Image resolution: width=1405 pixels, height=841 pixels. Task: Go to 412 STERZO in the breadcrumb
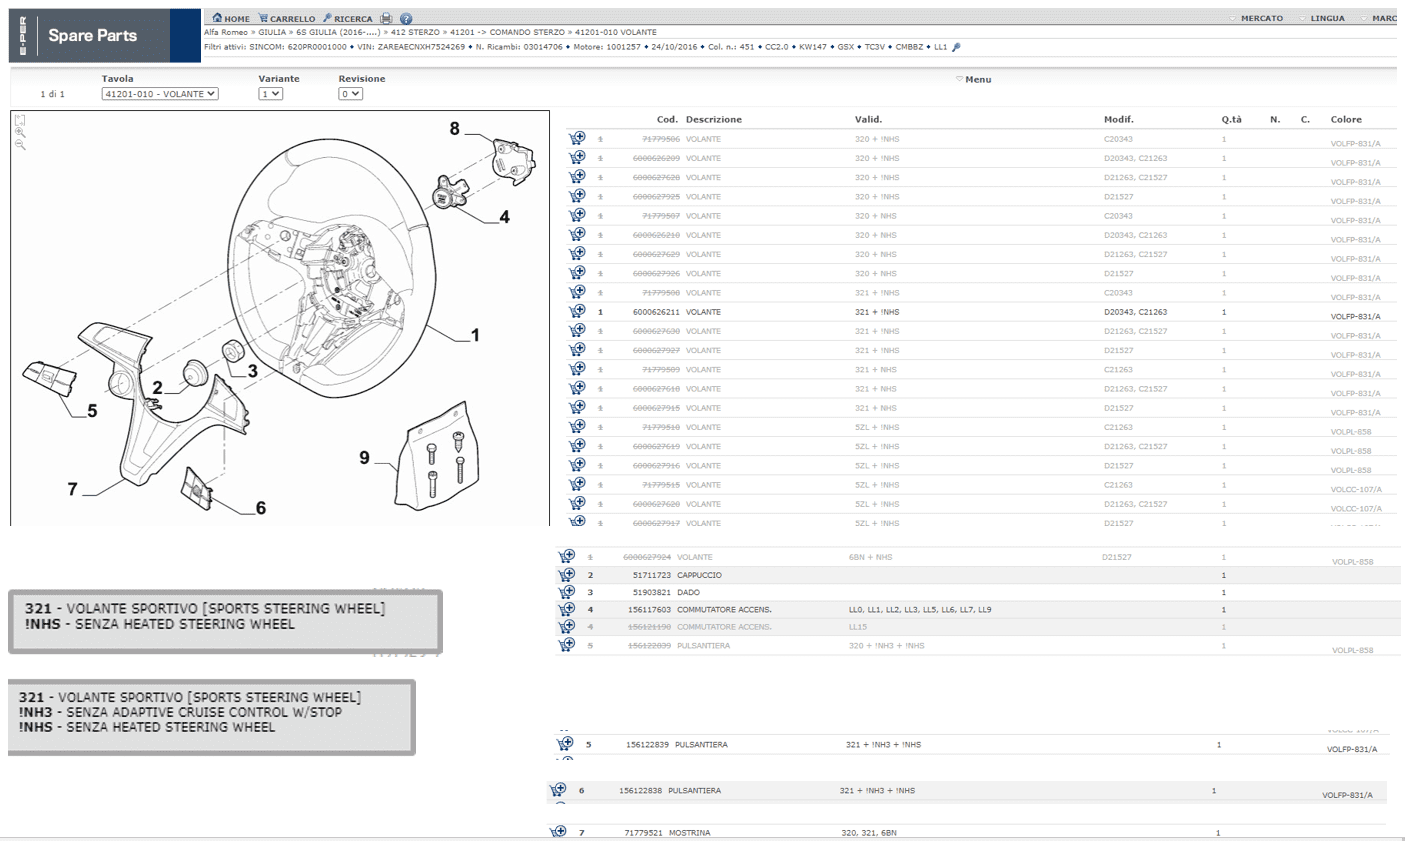[x=415, y=32]
